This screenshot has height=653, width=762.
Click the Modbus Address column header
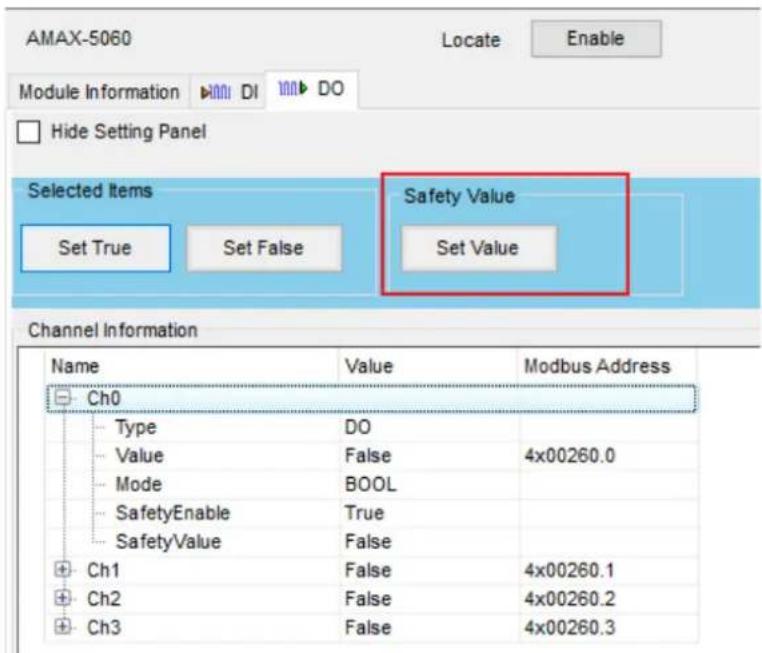pos(606,366)
